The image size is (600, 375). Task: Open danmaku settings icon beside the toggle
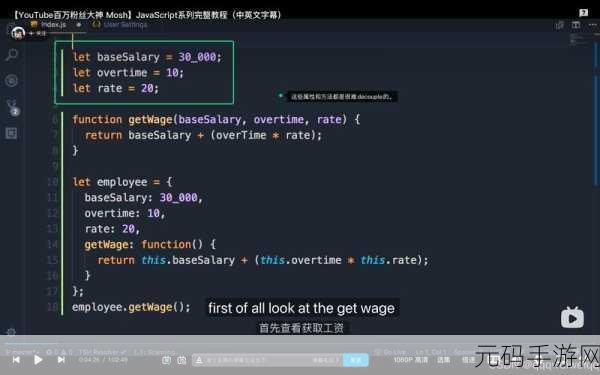pos(182,360)
